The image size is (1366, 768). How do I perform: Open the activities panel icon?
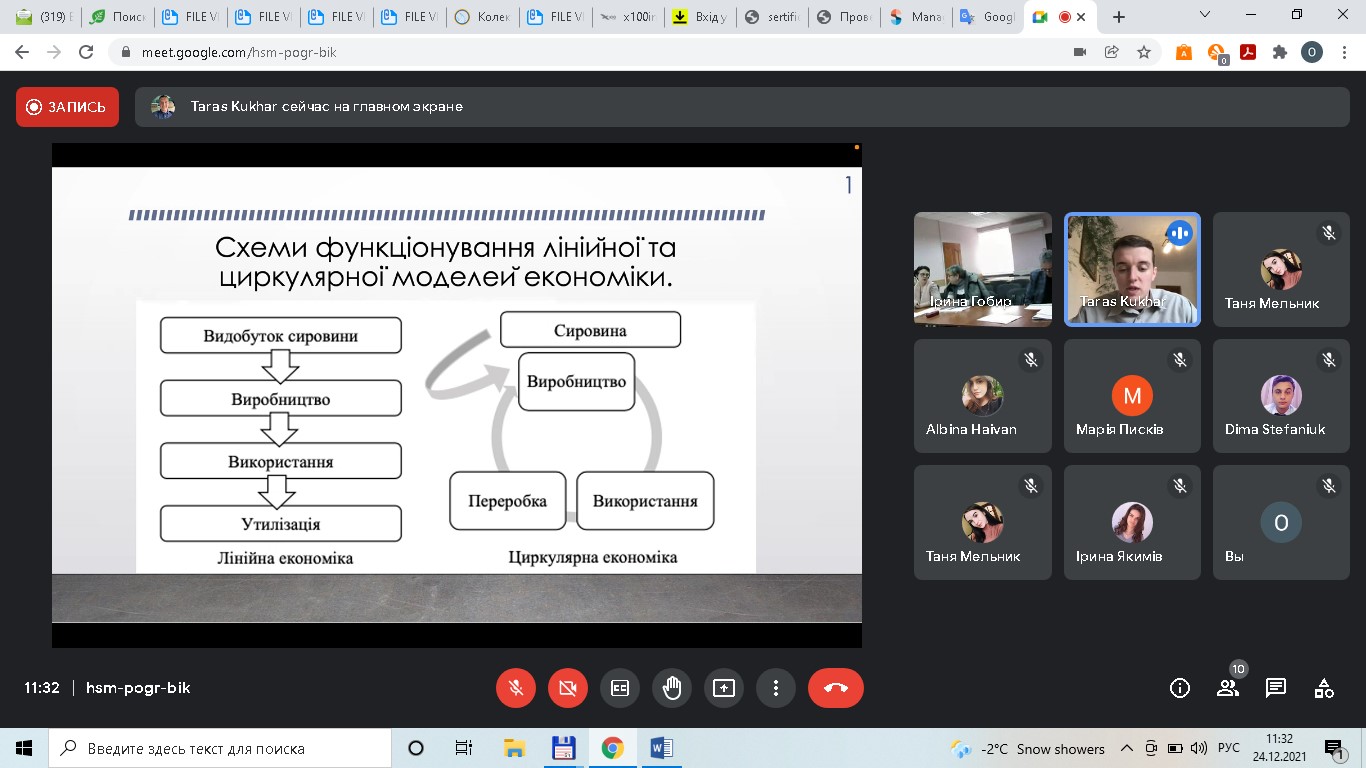pos(1324,688)
